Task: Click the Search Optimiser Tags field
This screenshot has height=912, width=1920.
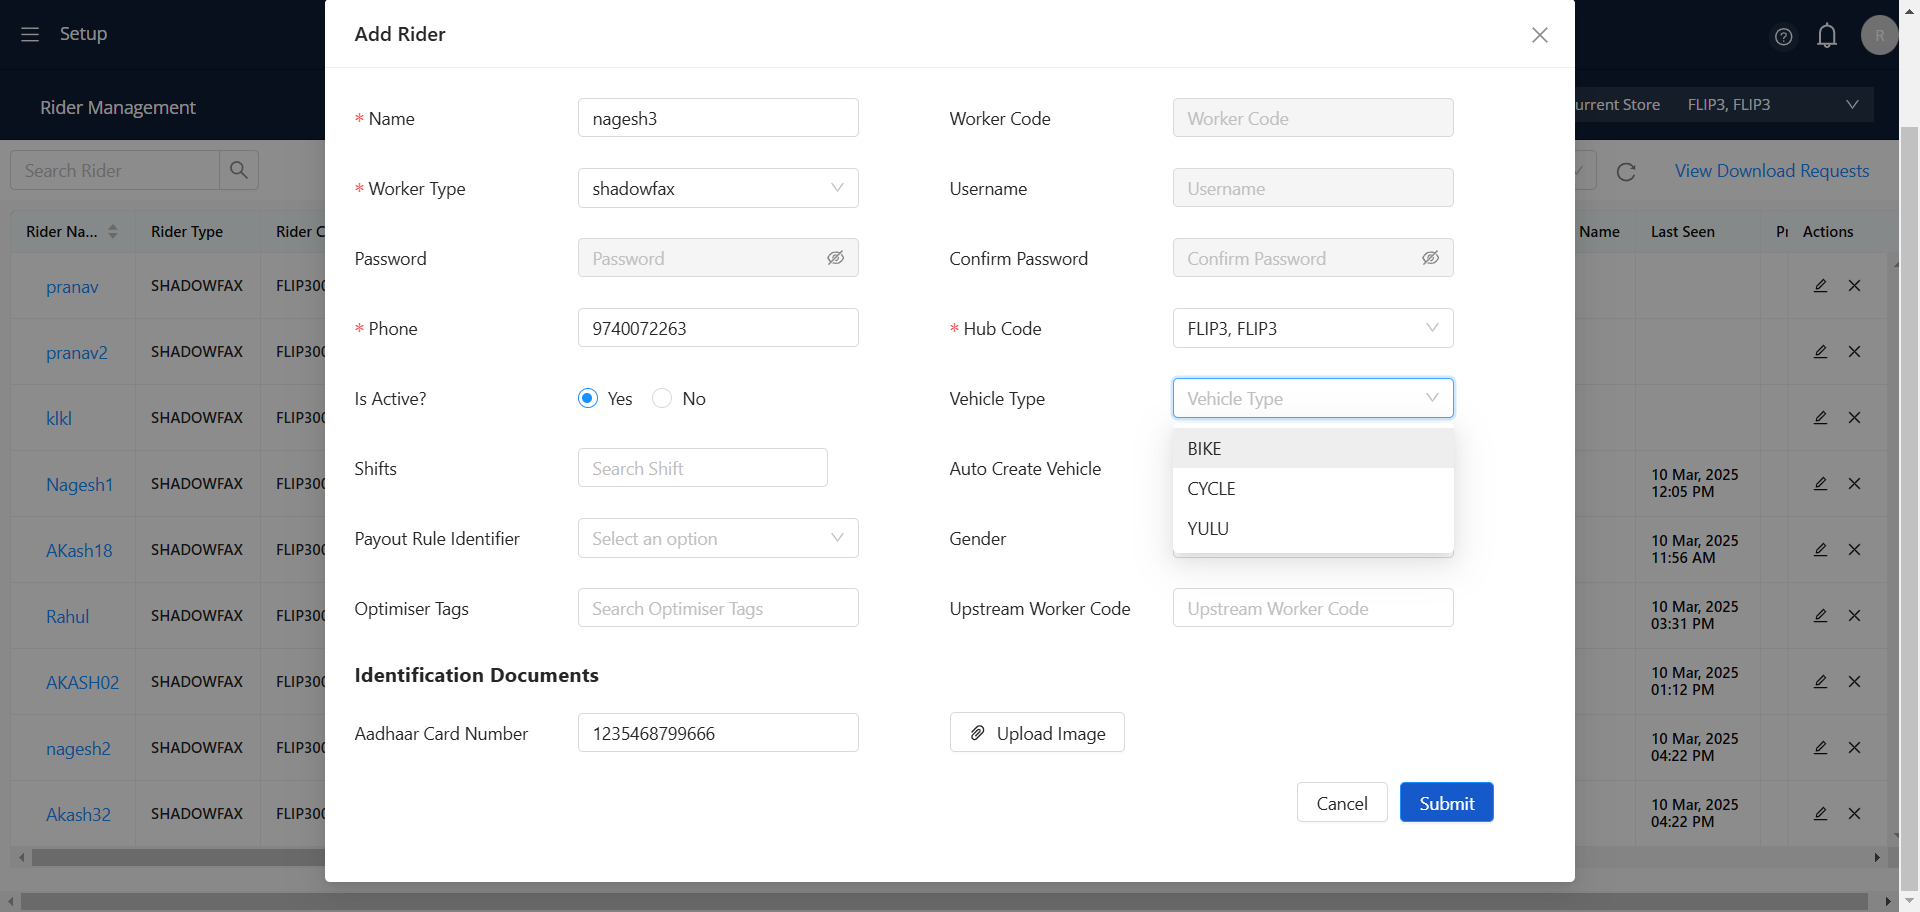Action: 718,608
